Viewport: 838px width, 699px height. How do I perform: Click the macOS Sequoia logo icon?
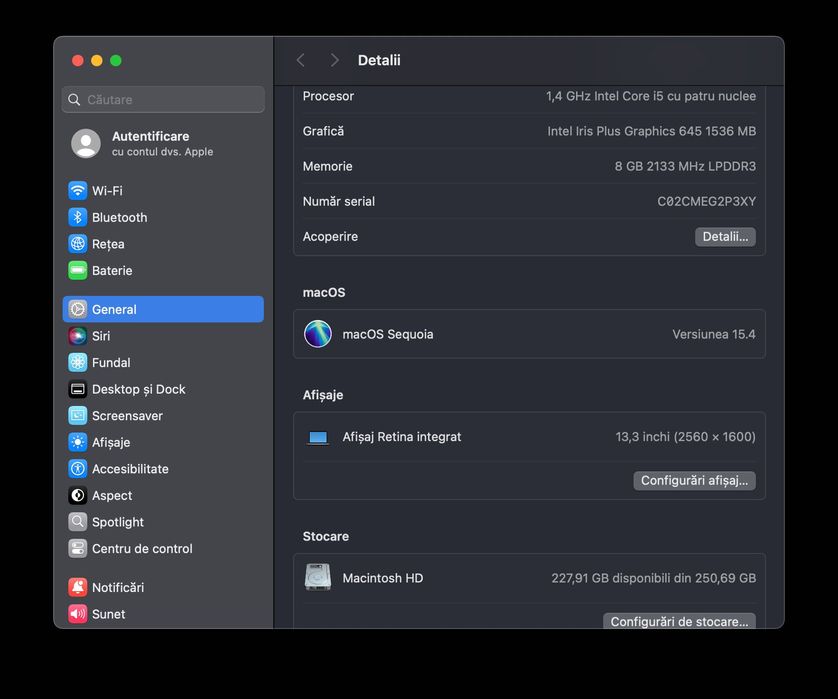click(318, 334)
